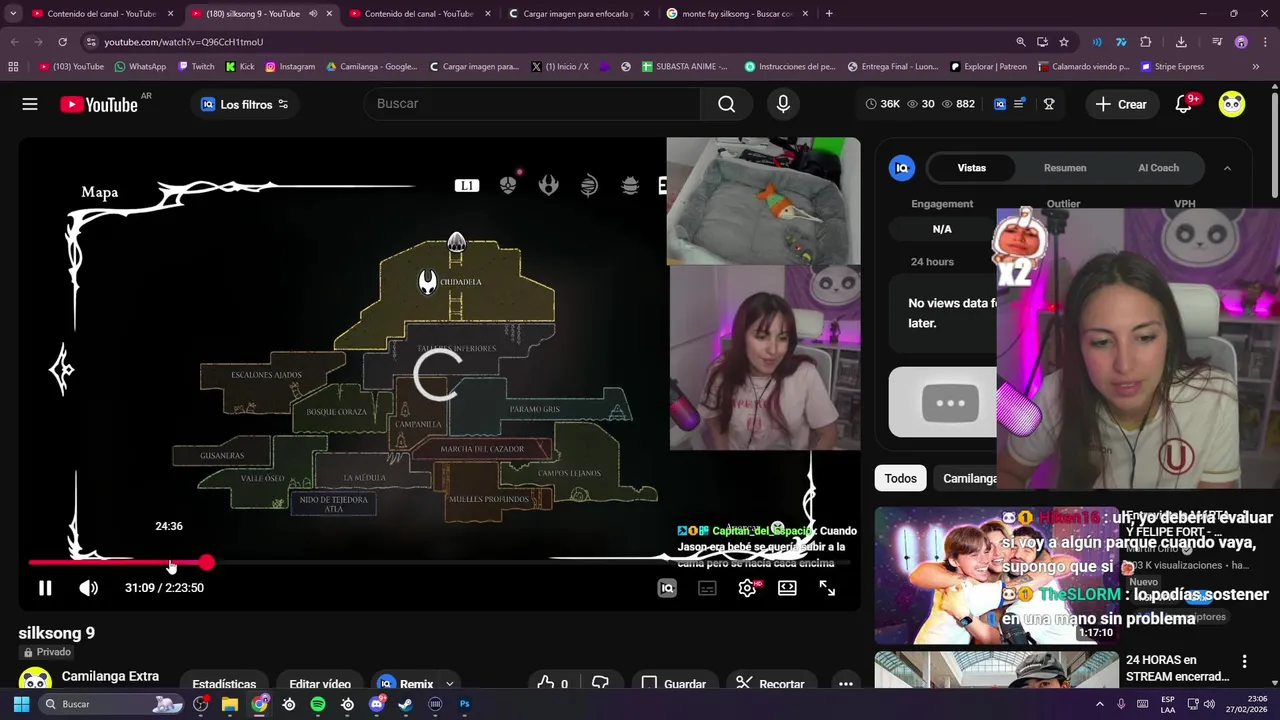Screen dimensions: 1280x720
Task: Open Steam from the taskbar
Action: coord(405,704)
